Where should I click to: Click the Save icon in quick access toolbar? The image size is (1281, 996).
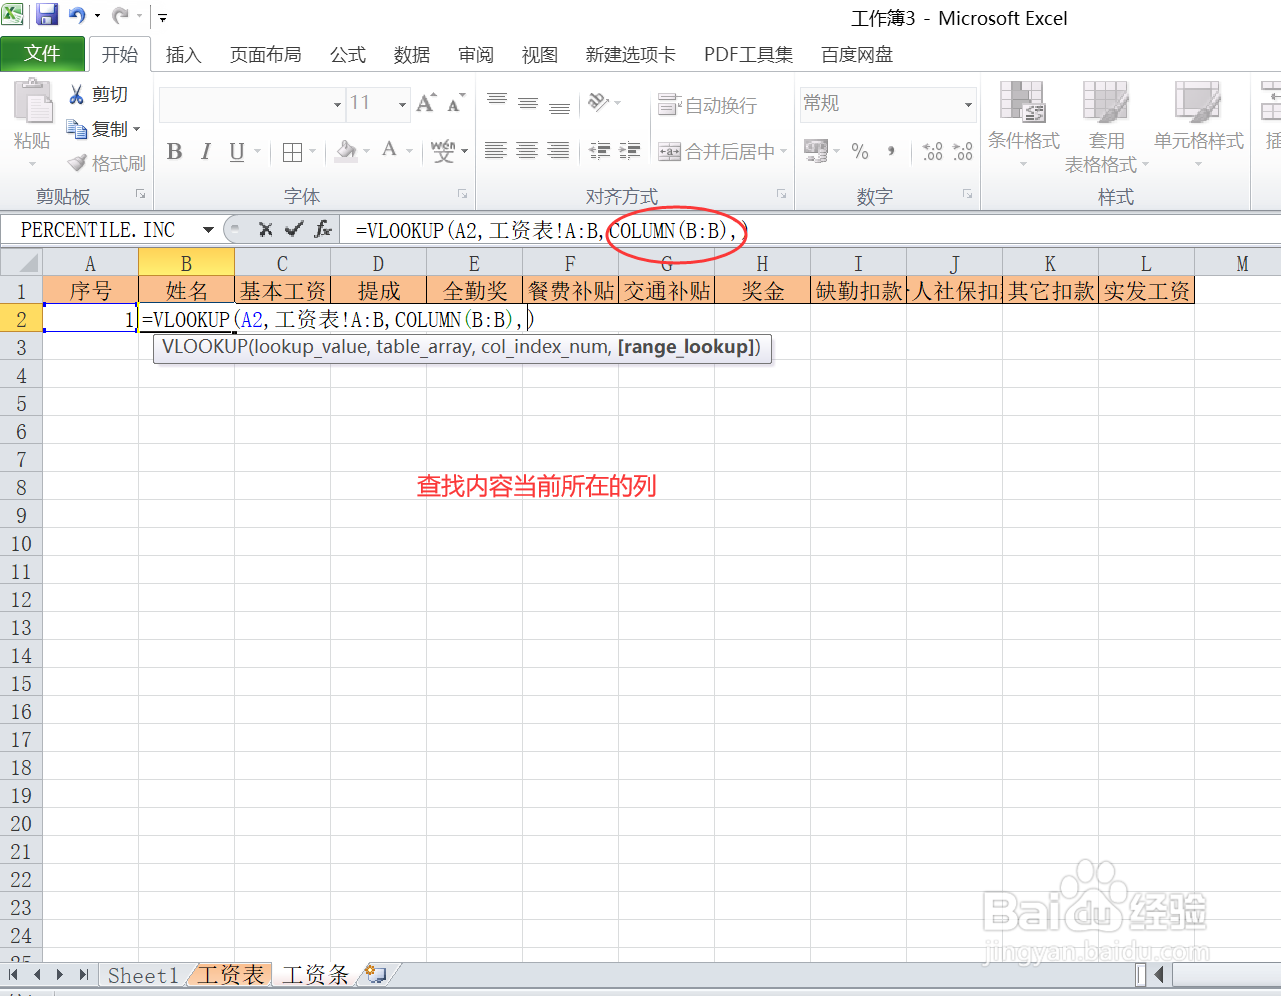[46, 16]
